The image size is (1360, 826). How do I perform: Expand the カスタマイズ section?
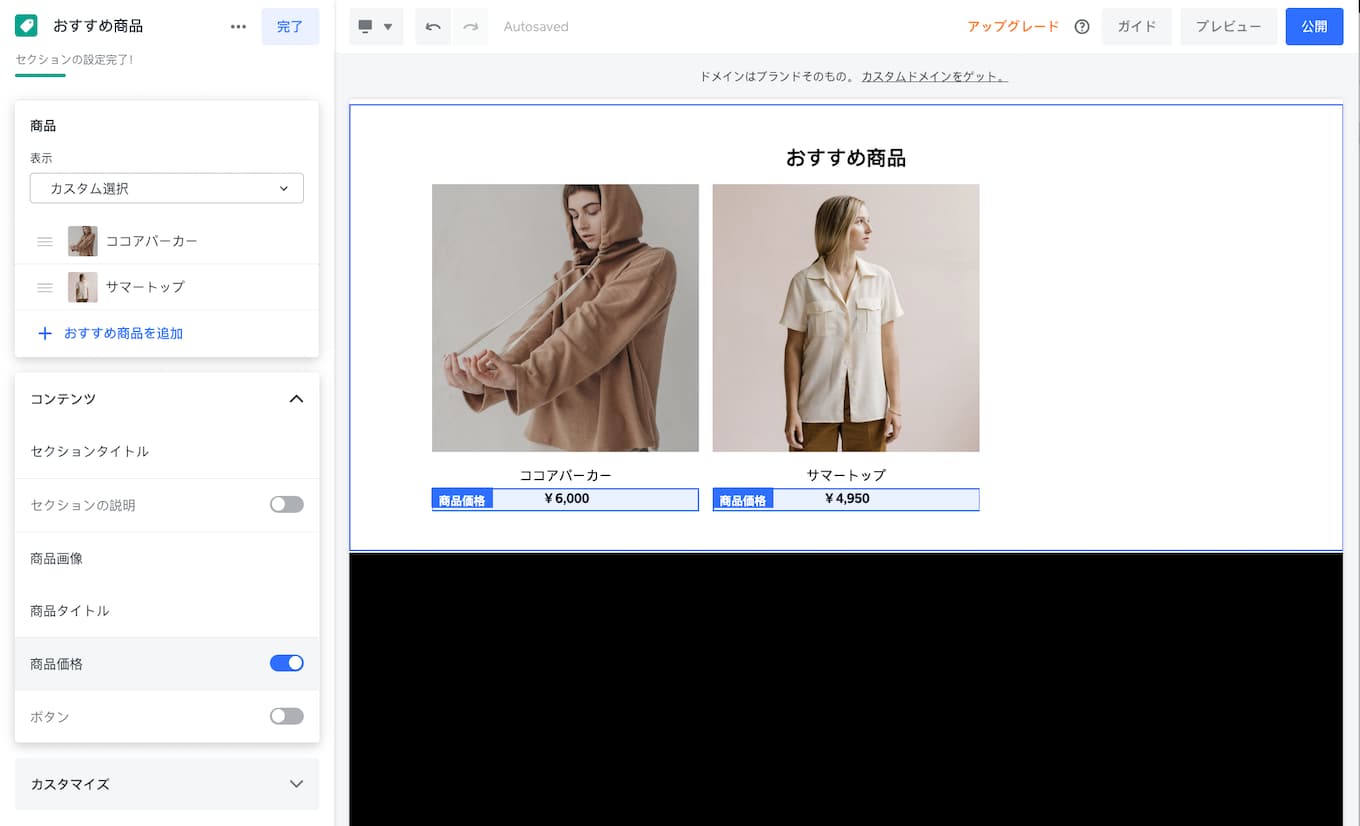(x=296, y=784)
